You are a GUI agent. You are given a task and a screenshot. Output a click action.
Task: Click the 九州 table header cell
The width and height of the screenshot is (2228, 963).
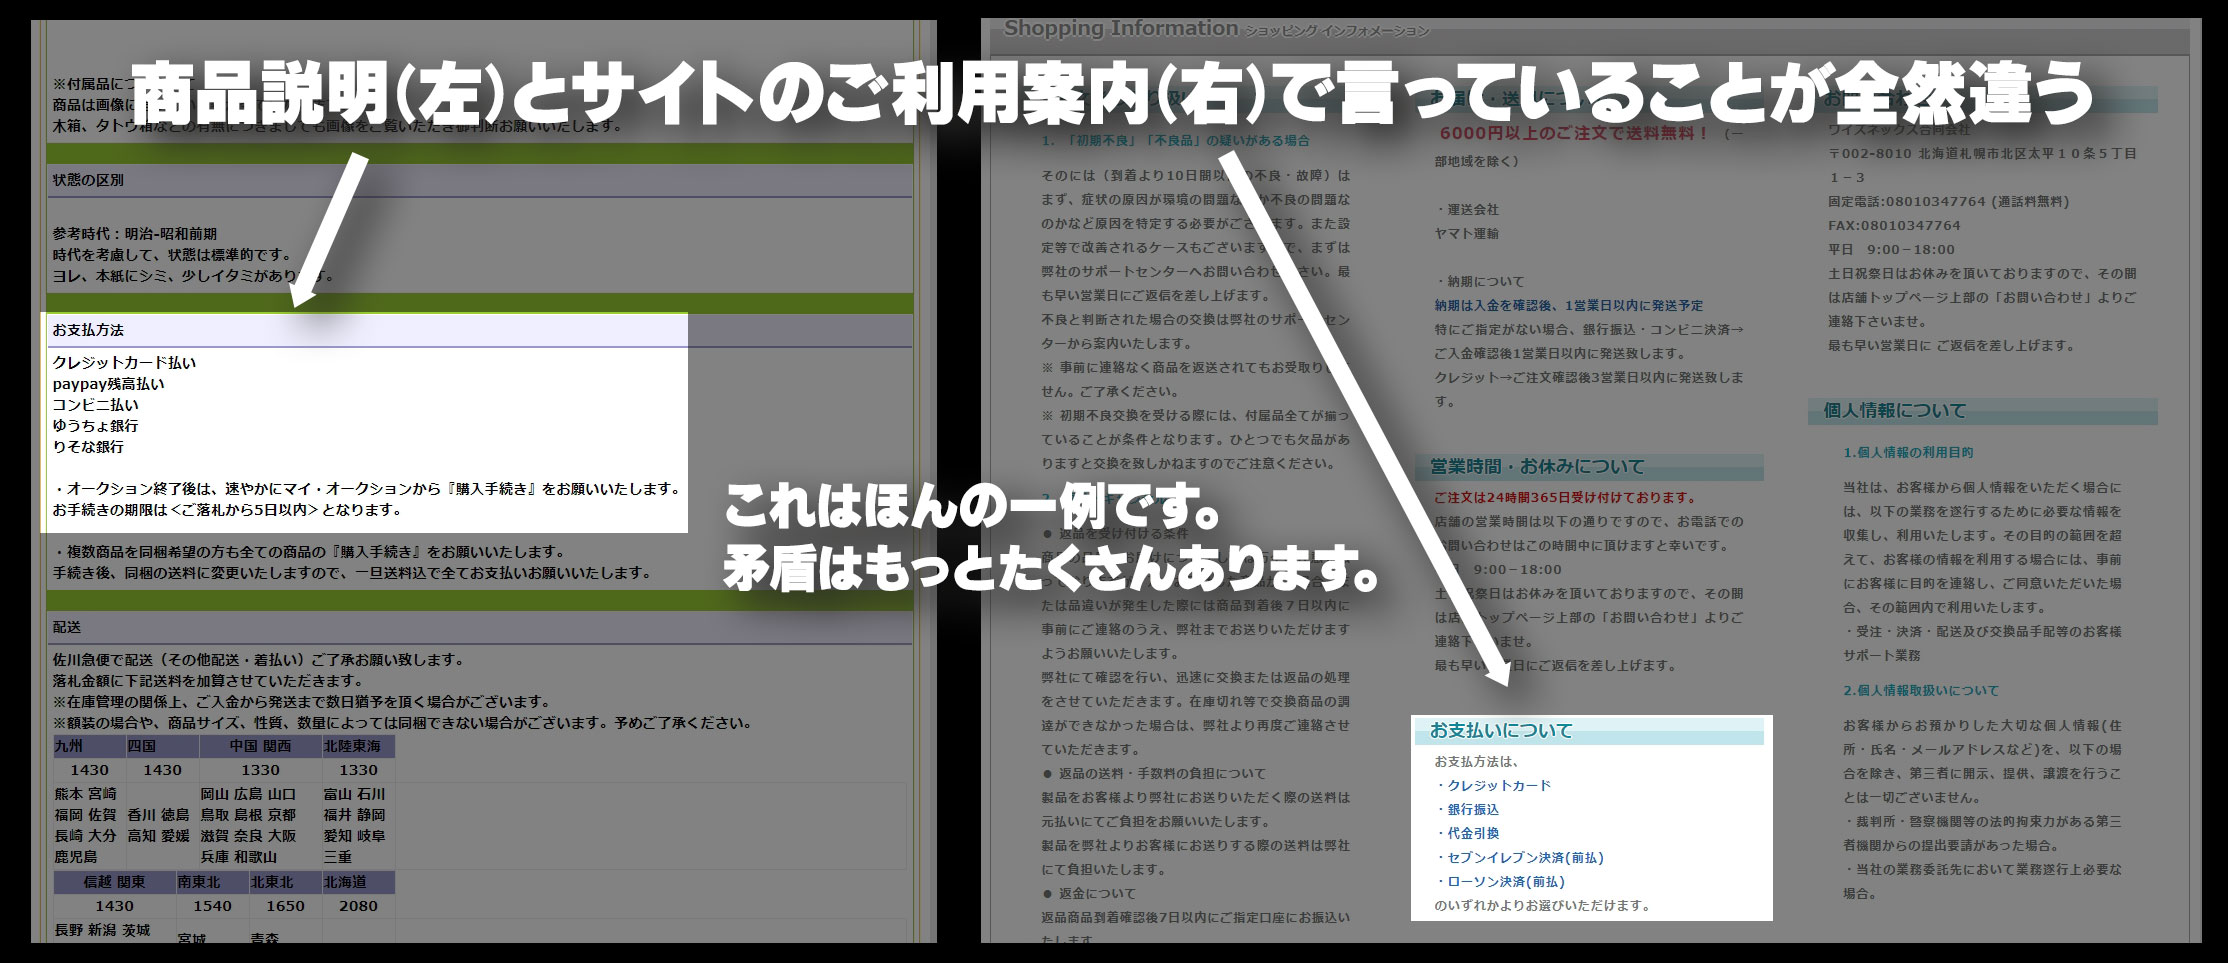[x=89, y=746]
